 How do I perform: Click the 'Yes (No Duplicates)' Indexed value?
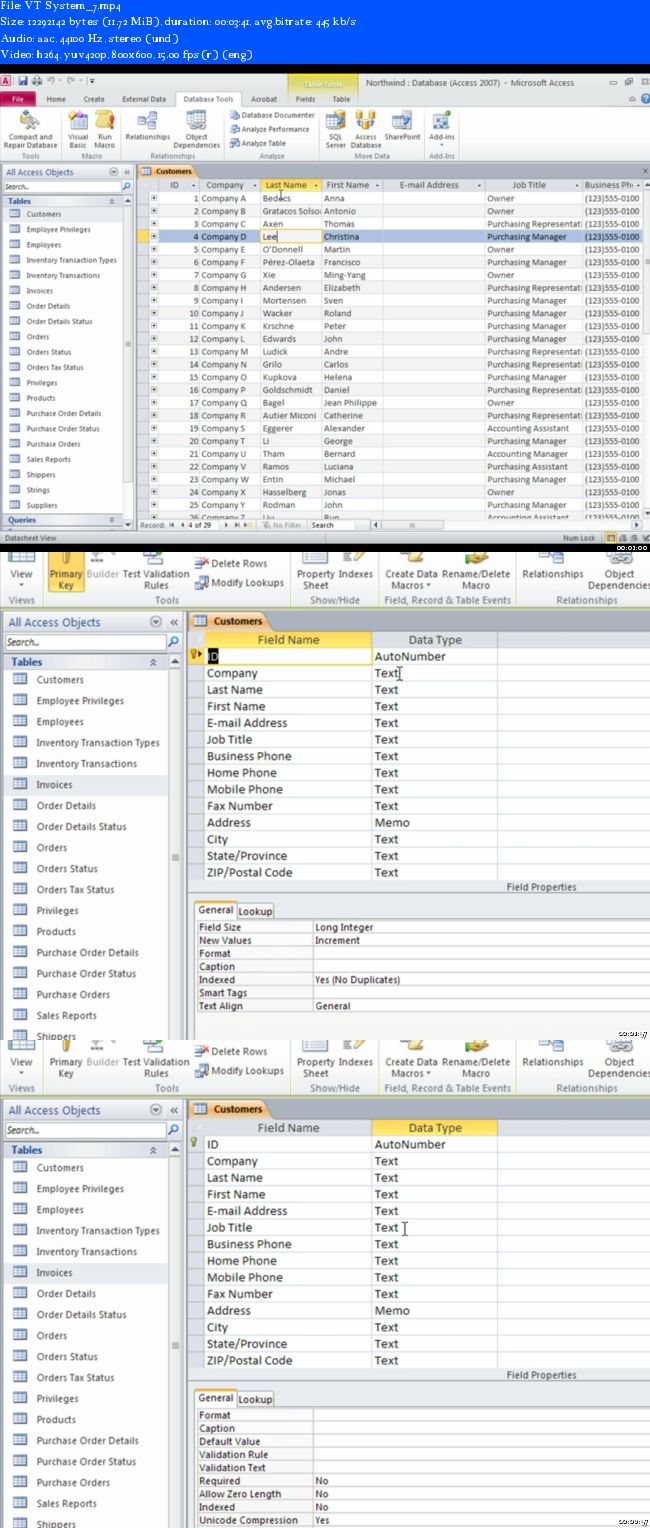click(359, 980)
